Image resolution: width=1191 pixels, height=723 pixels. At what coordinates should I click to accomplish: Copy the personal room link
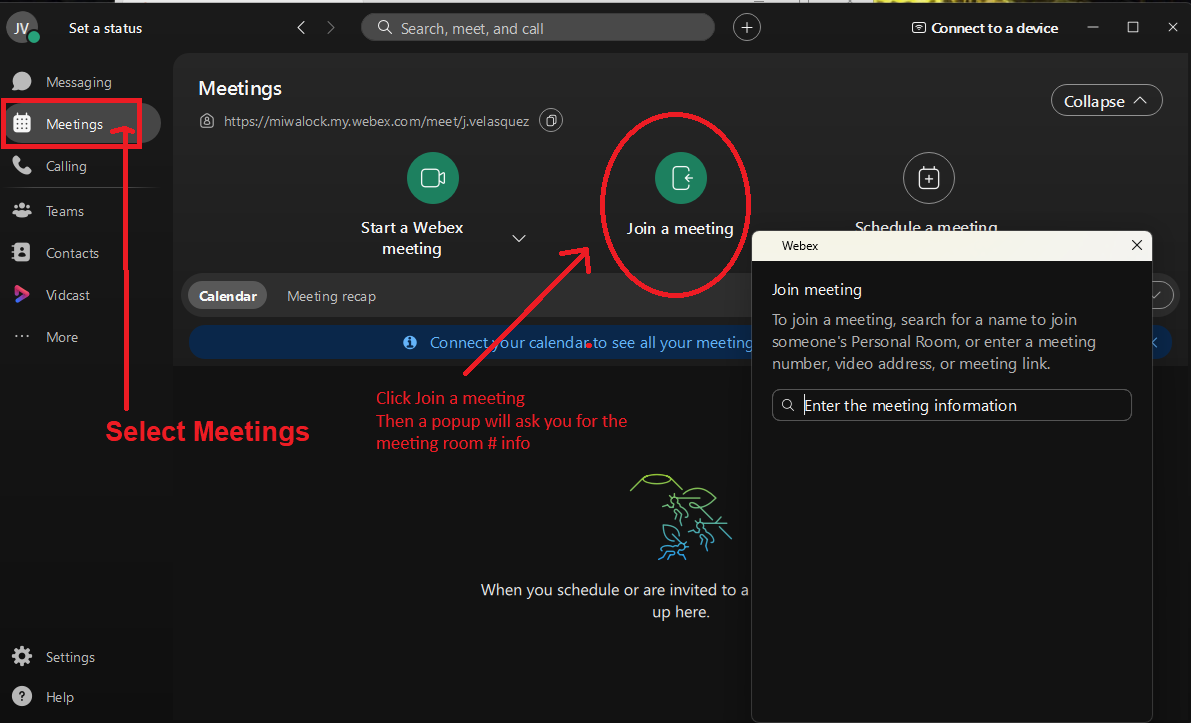tap(551, 121)
